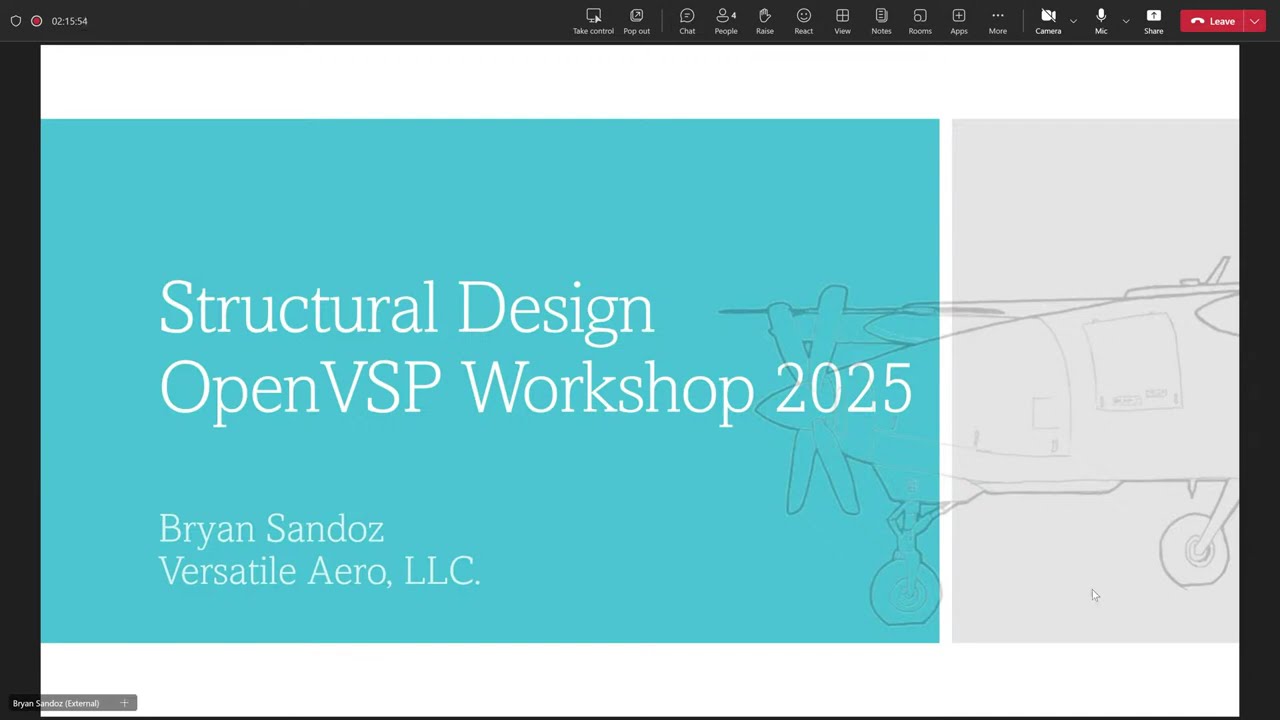Click the plus icon beside presenter name
Image resolution: width=1280 pixels, height=720 pixels.
coord(124,703)
